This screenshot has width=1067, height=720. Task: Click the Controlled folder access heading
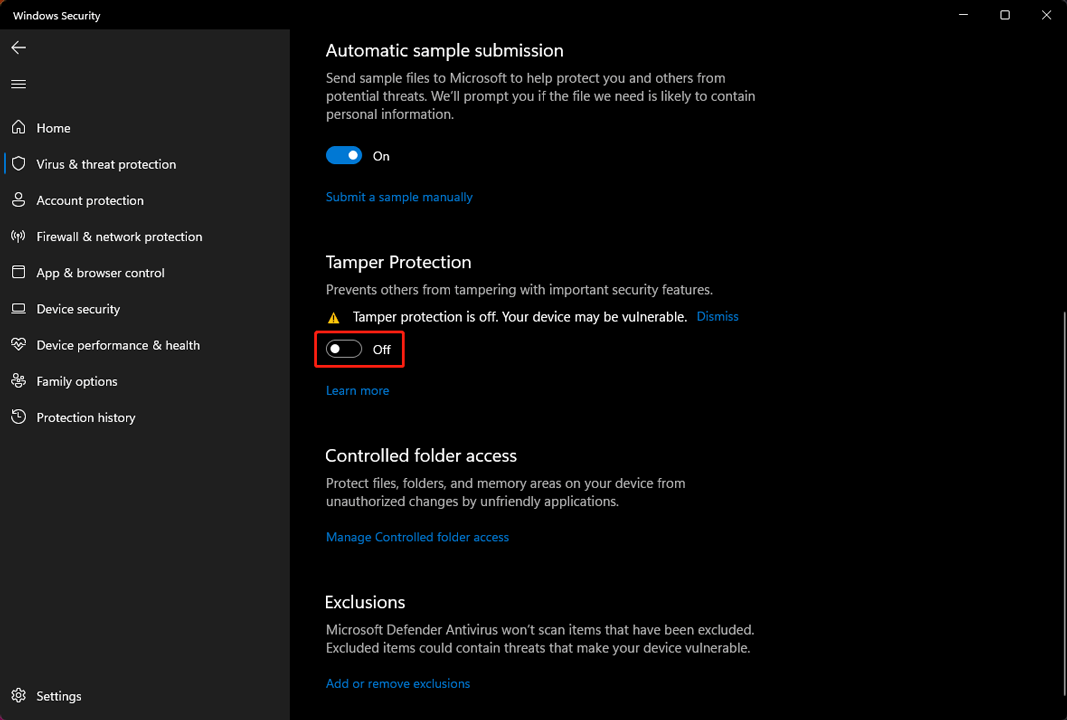coord(421,455)
